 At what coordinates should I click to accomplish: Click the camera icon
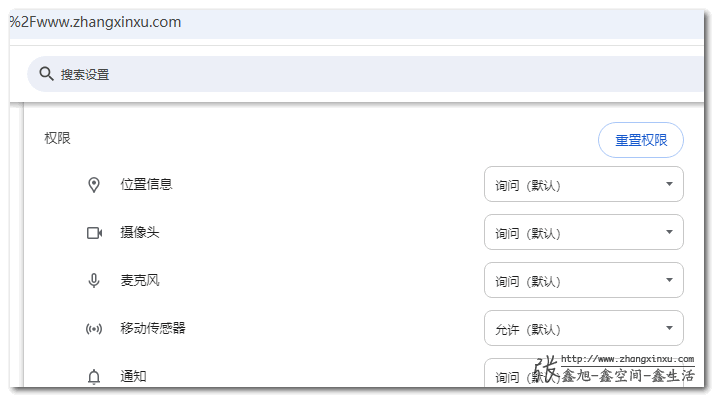click(x=94, y=233)
